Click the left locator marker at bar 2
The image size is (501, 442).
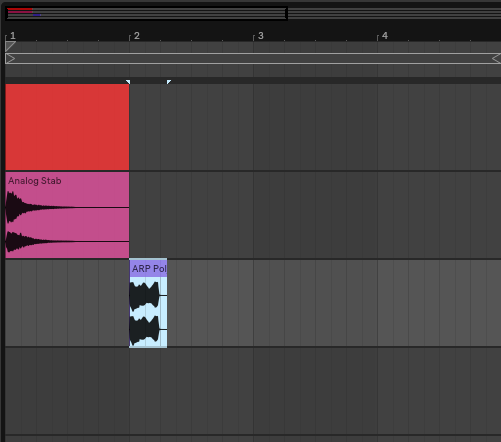pos(128,82)
